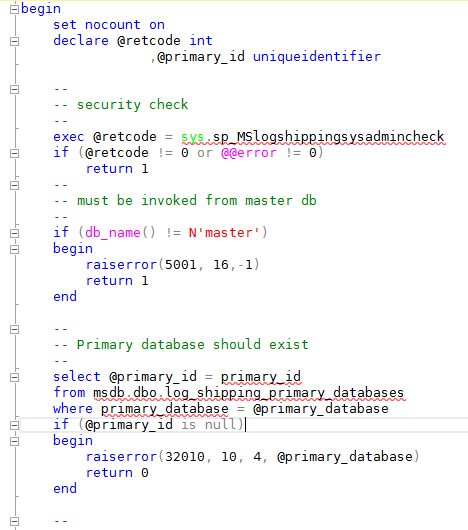Click on sp_MSlogshippingsysadmincheck procedure name
This screenshot has height=530, width=468.
(x=328, y=137)
